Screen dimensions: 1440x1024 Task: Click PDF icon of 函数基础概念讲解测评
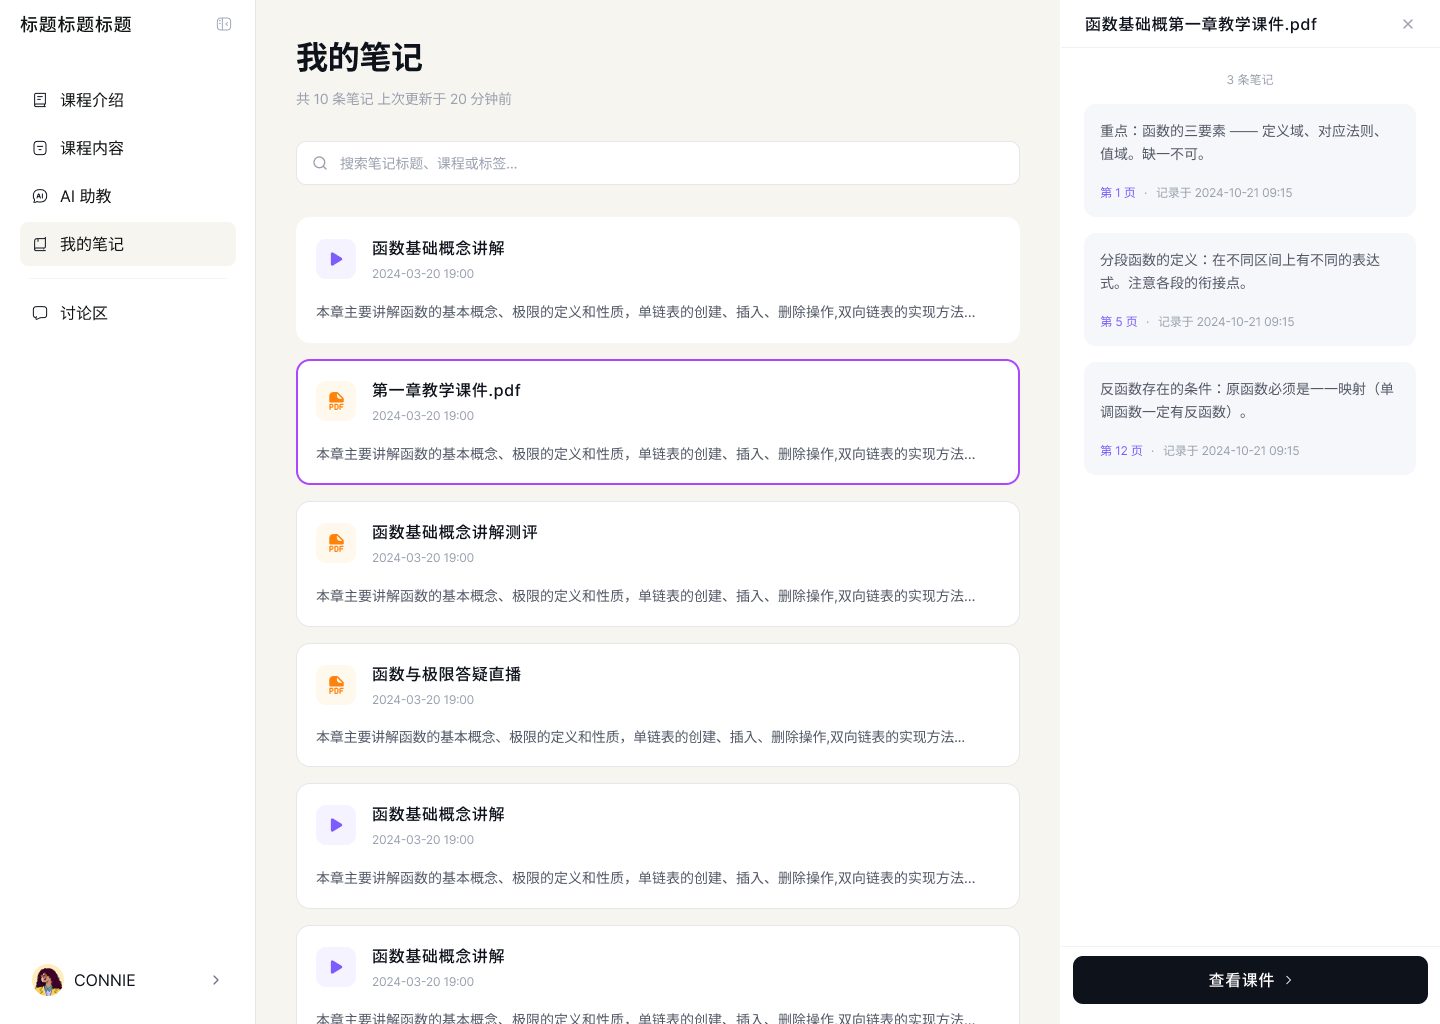pos(336,543)
